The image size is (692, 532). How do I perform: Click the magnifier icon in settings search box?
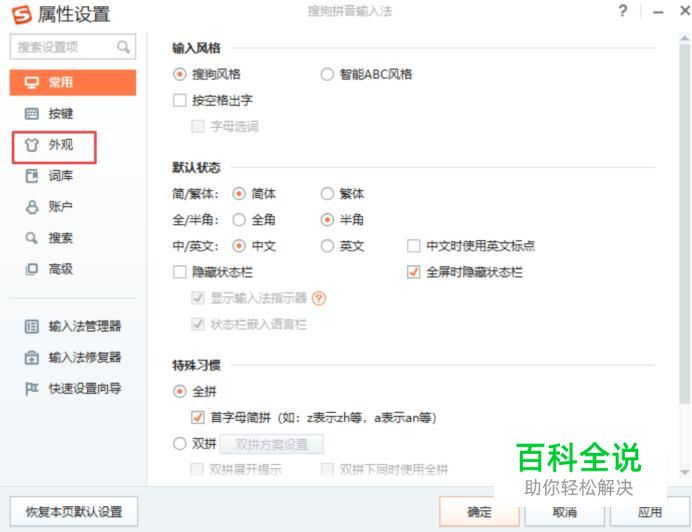pos(123,47)
